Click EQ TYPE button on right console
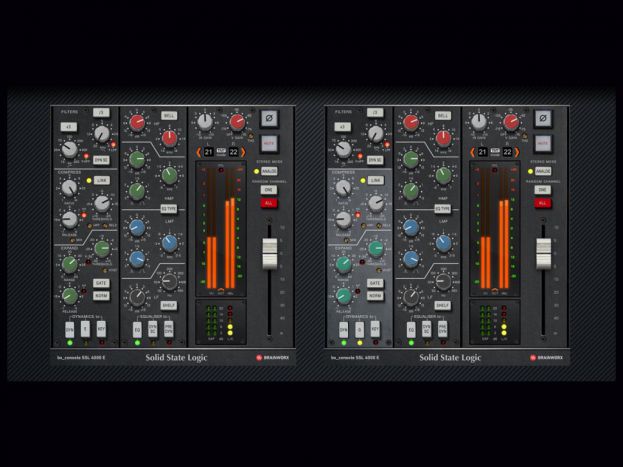 click(x=443, y=209)
